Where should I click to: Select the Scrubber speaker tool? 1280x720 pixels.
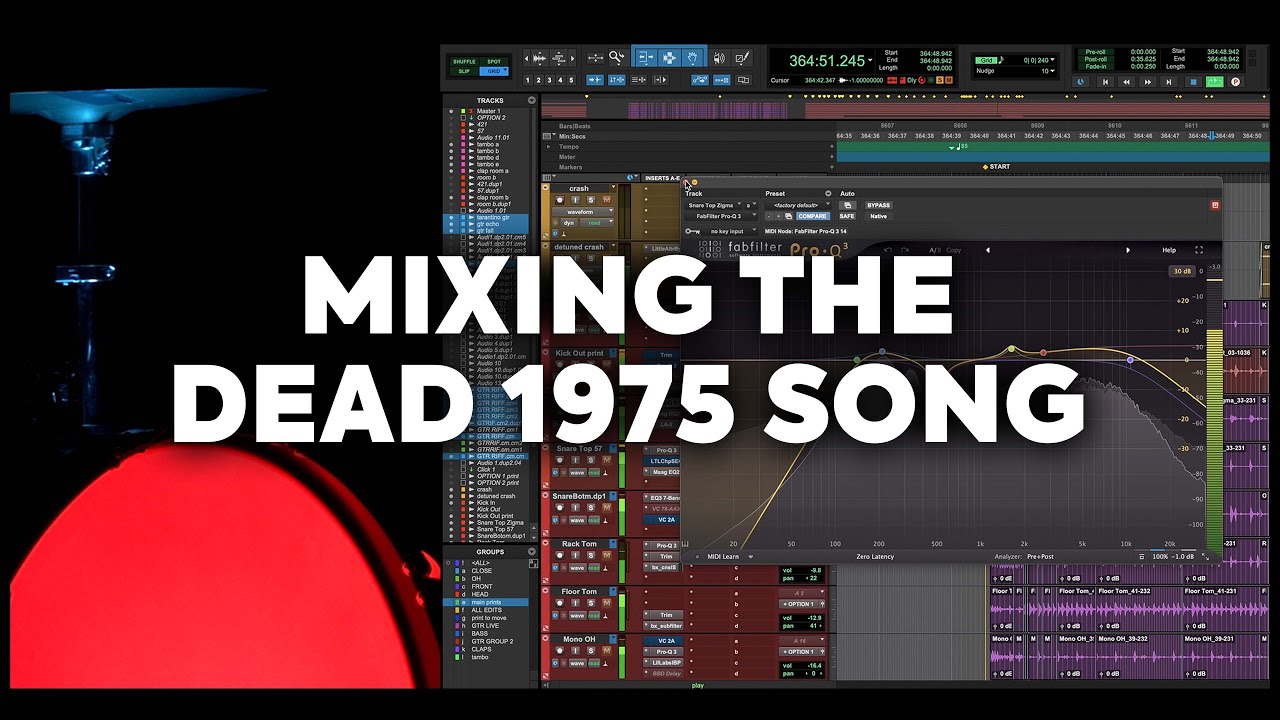click(x=719, y=58)
